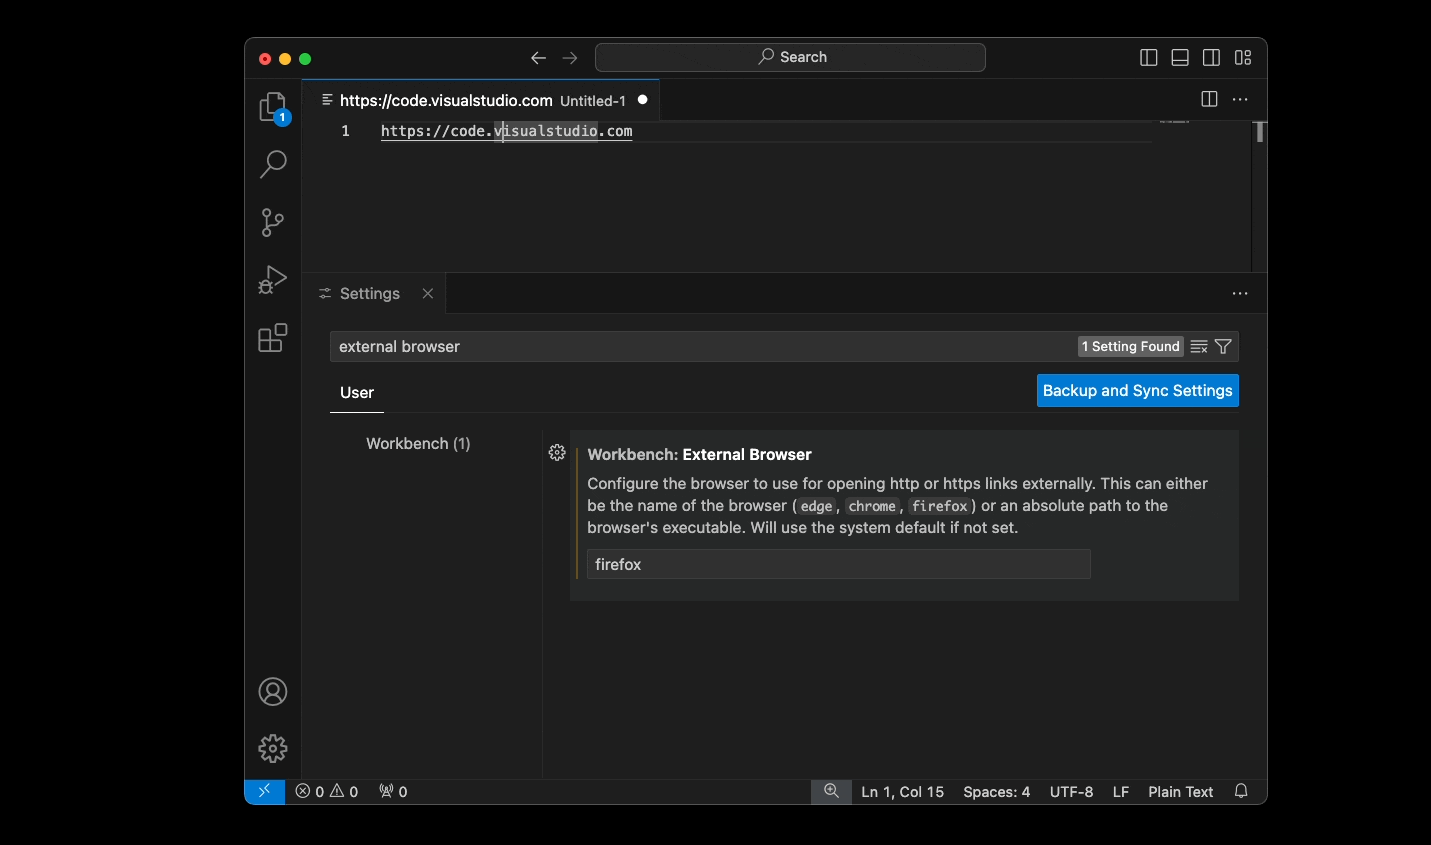1431x845 pixels.
Task: Toggle secondary sidebar visibility
Action: [x=1211, y=57]
